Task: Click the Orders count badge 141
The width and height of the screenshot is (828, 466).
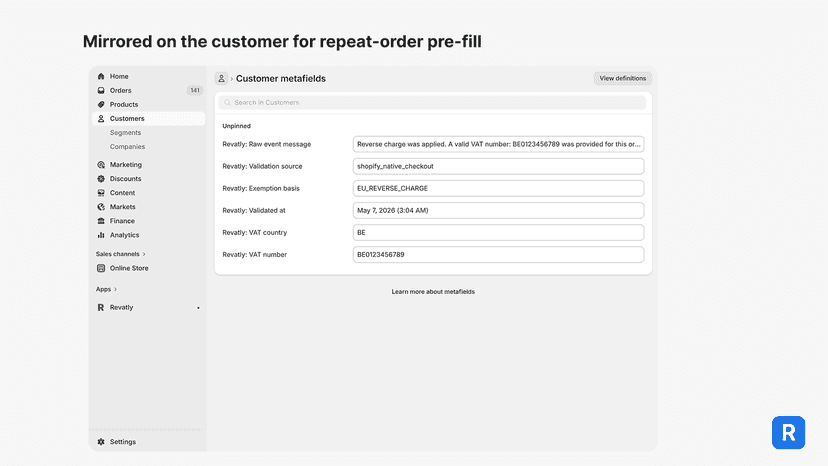Action: [195, 90]
